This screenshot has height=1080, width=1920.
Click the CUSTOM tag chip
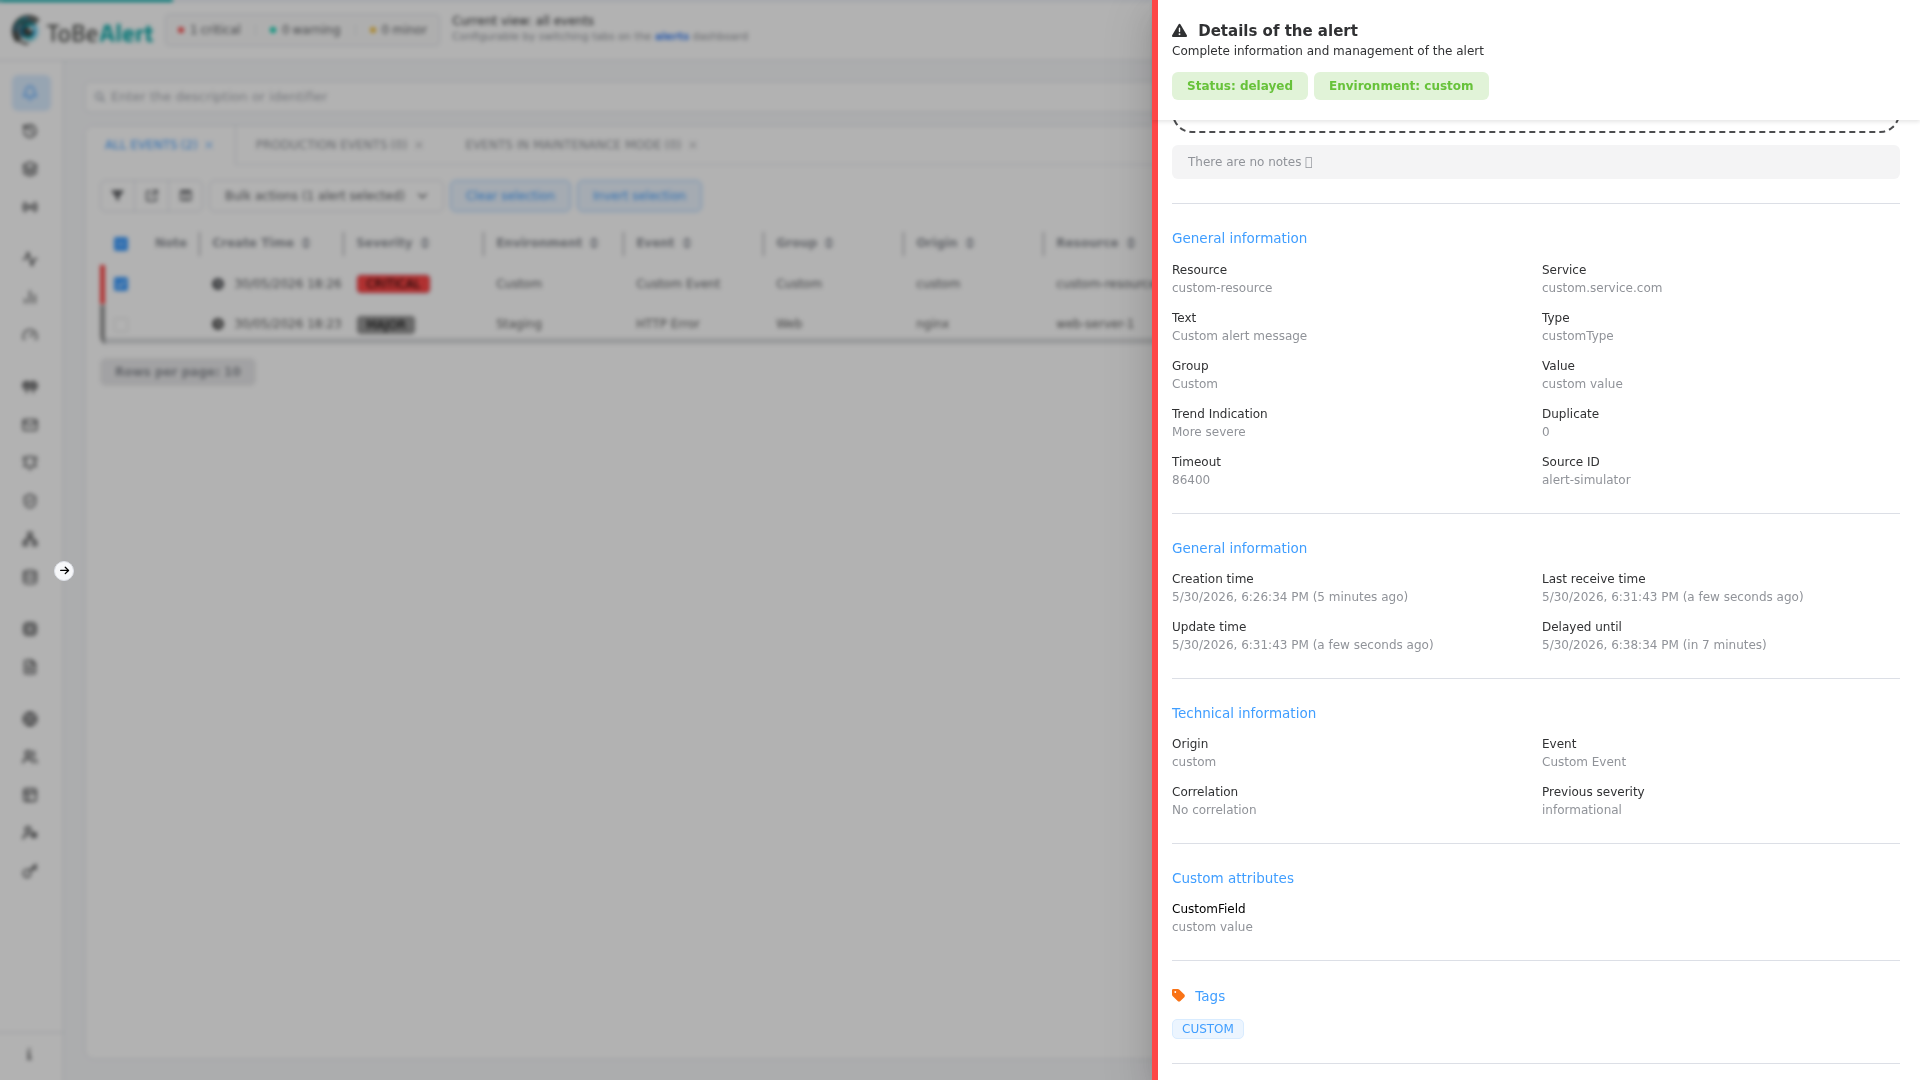(1207, 1029)
